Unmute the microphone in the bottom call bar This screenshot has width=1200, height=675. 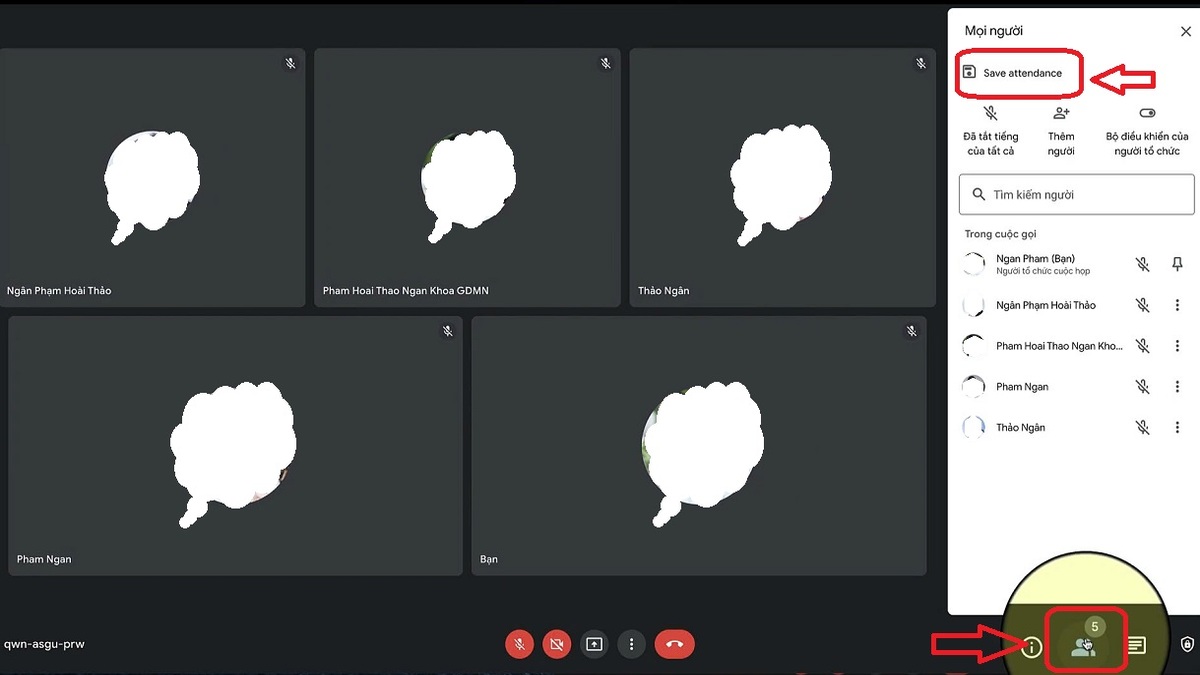519,644
